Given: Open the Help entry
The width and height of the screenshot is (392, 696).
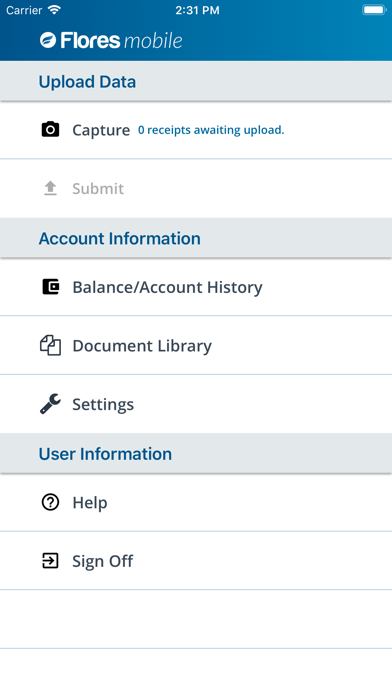Looking at the screenshot, I should (x=196, y=502).
